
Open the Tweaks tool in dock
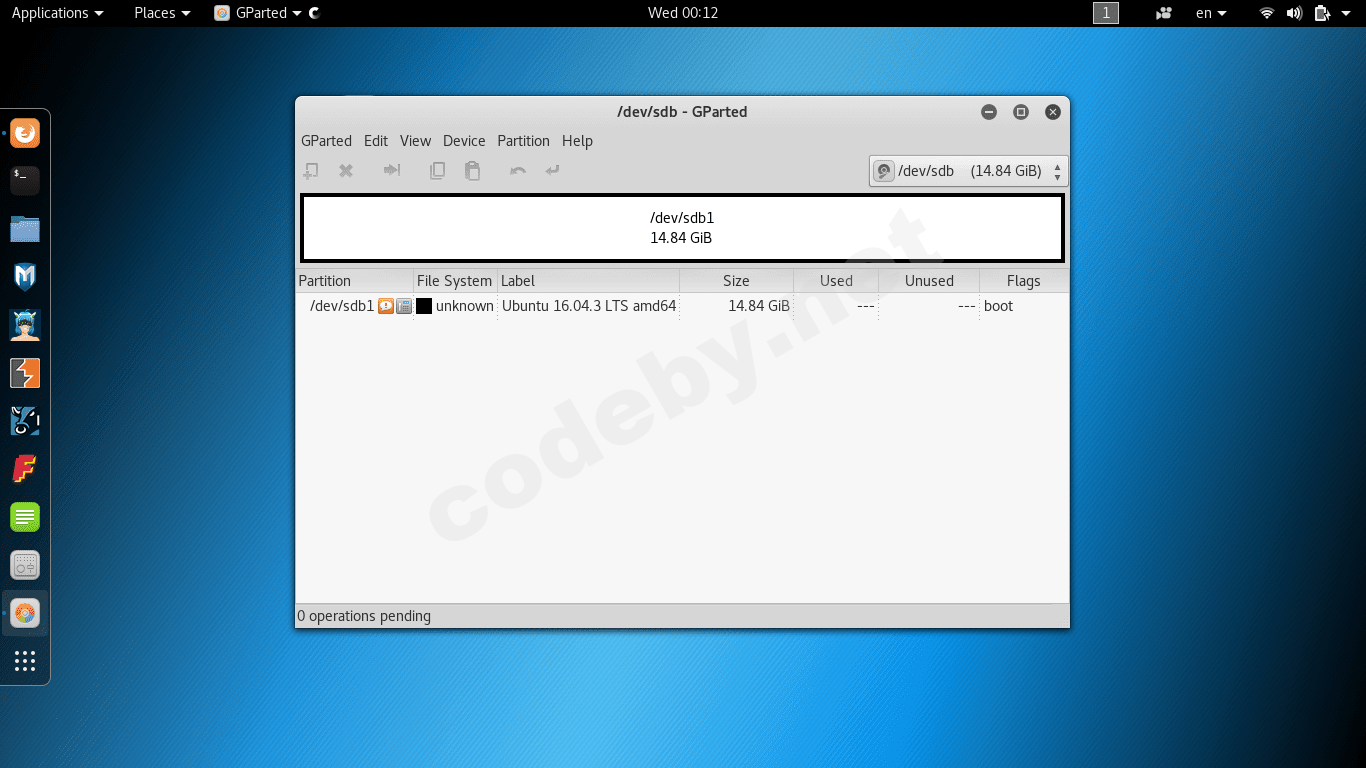[25, 565]
